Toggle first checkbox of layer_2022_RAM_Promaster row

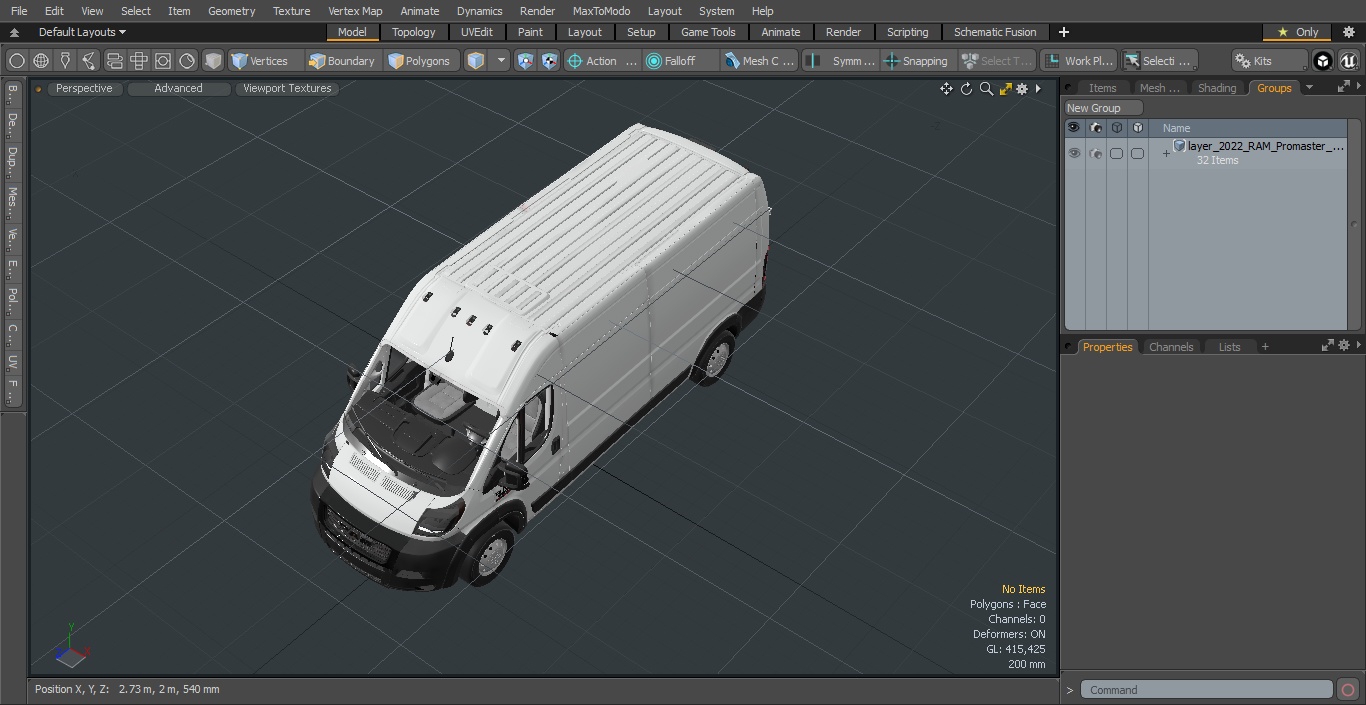1116,153
